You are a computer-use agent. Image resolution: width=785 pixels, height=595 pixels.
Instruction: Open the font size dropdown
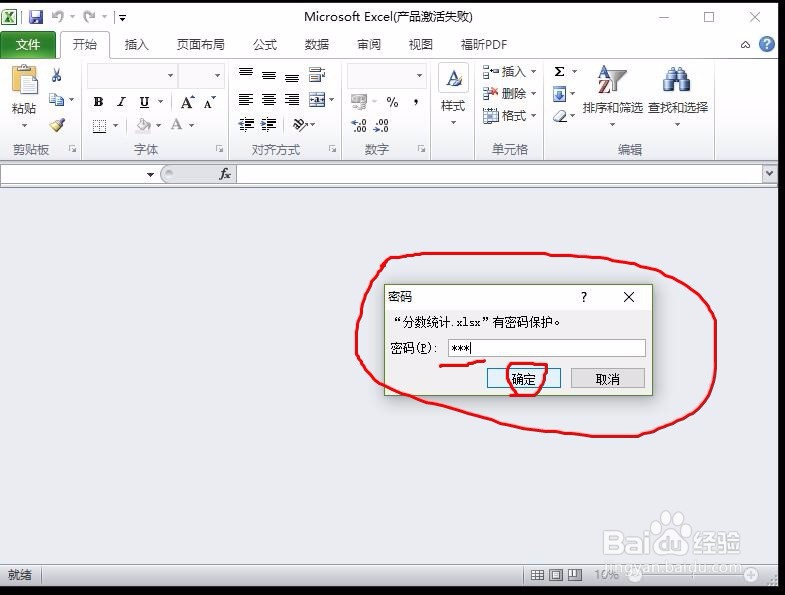click(x=217, y=76)
